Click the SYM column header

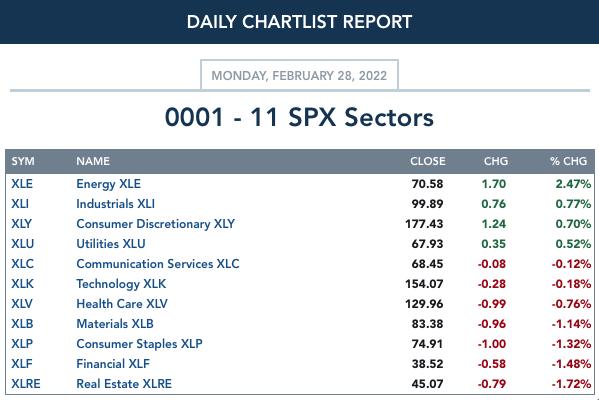(23, 161)
